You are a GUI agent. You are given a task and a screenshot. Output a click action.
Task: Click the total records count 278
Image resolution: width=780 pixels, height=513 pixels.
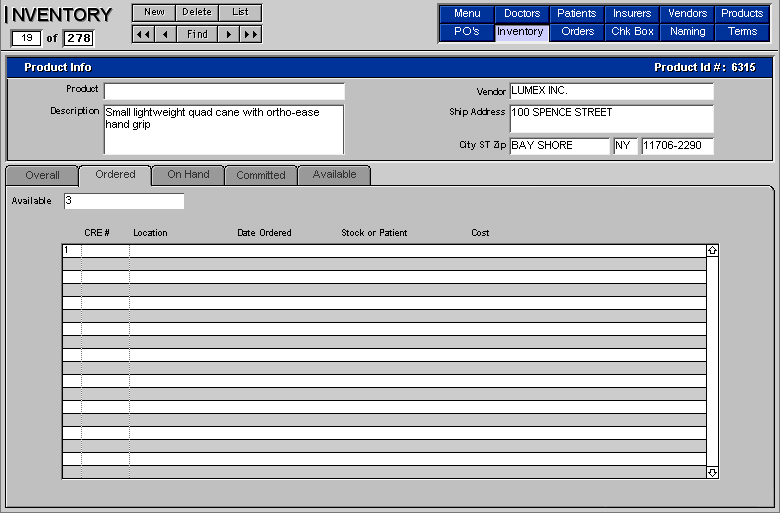pyautogui.click(x=79, y=38)
